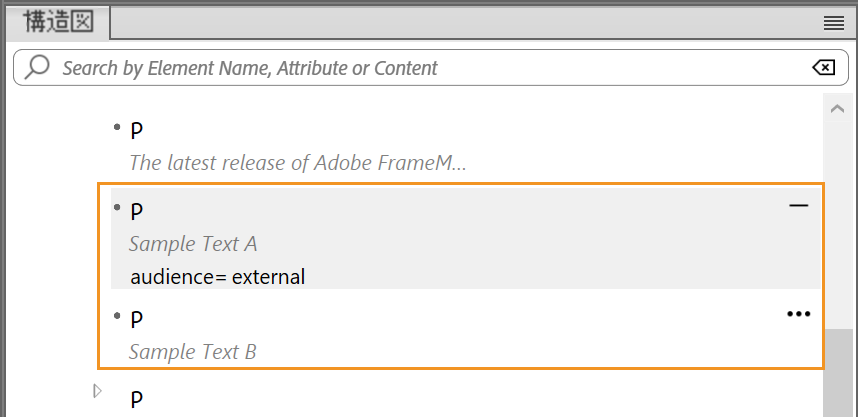
Task: Select the first P element bullet
Action: (117, 127)
